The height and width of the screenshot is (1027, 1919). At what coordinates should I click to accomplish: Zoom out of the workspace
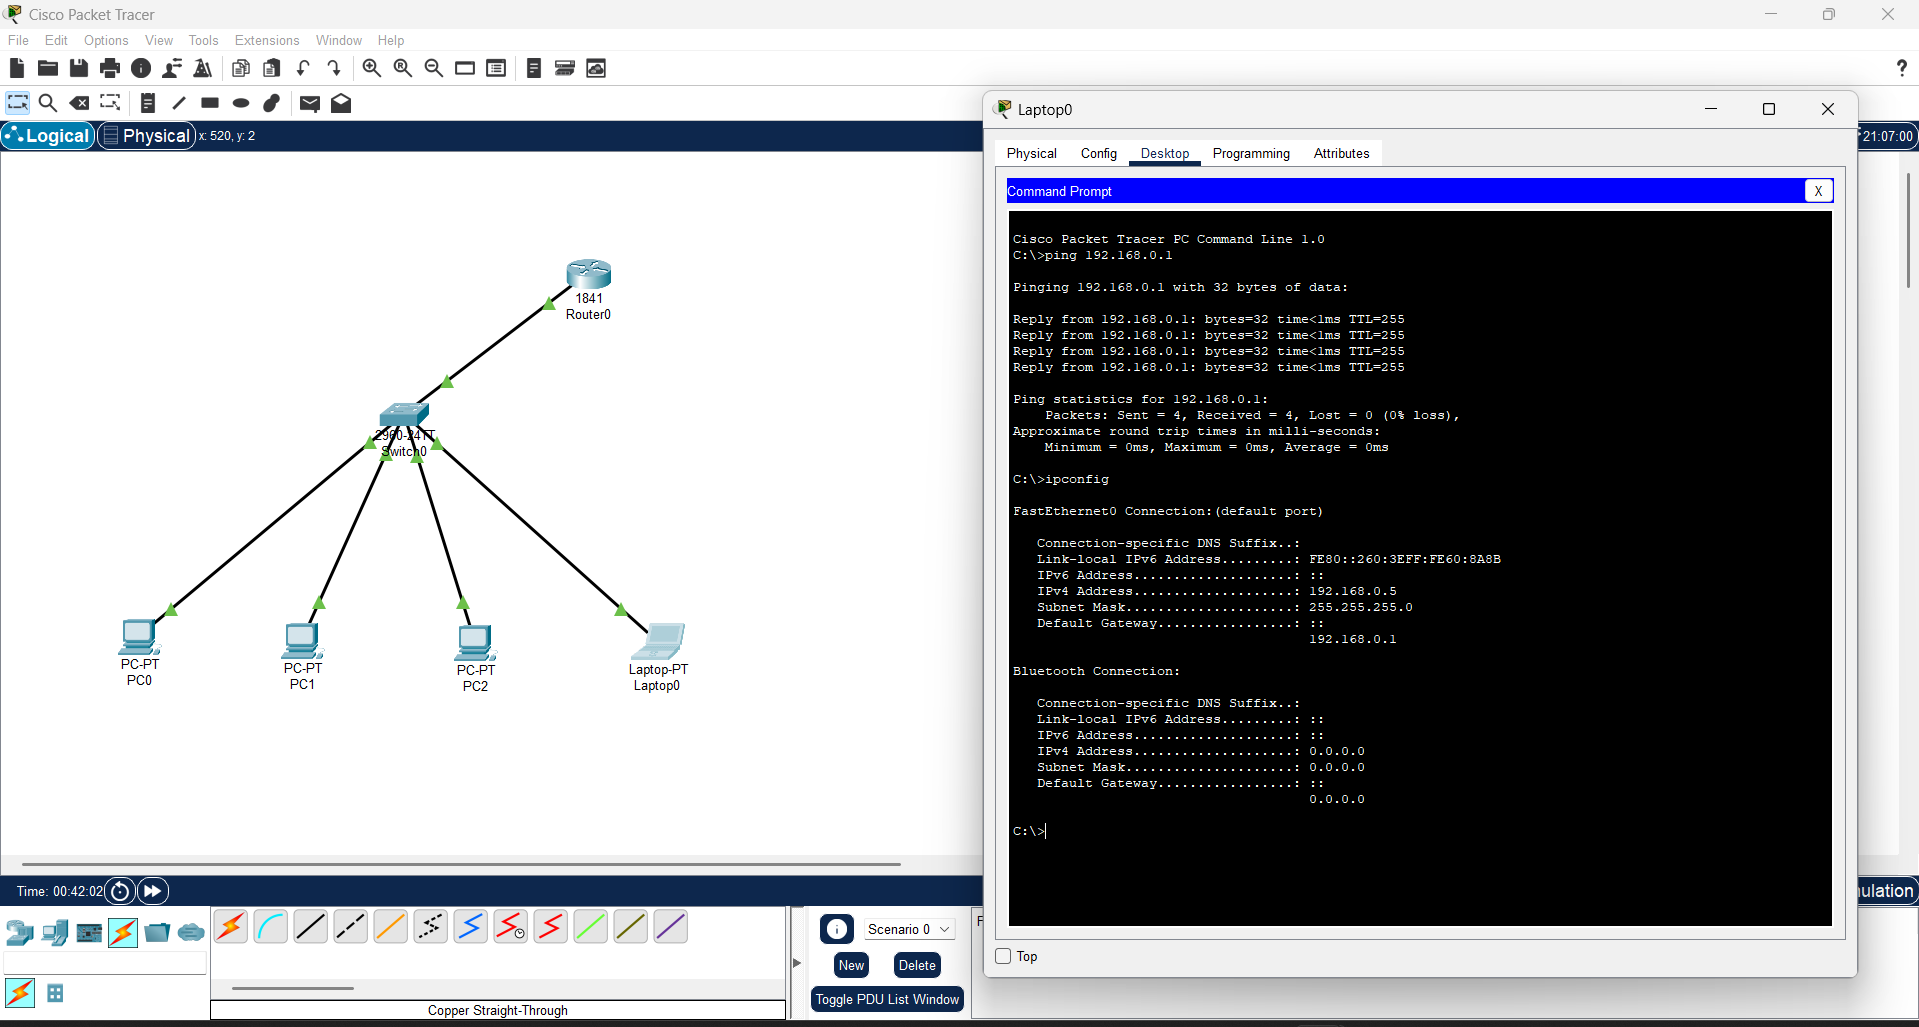434,68
